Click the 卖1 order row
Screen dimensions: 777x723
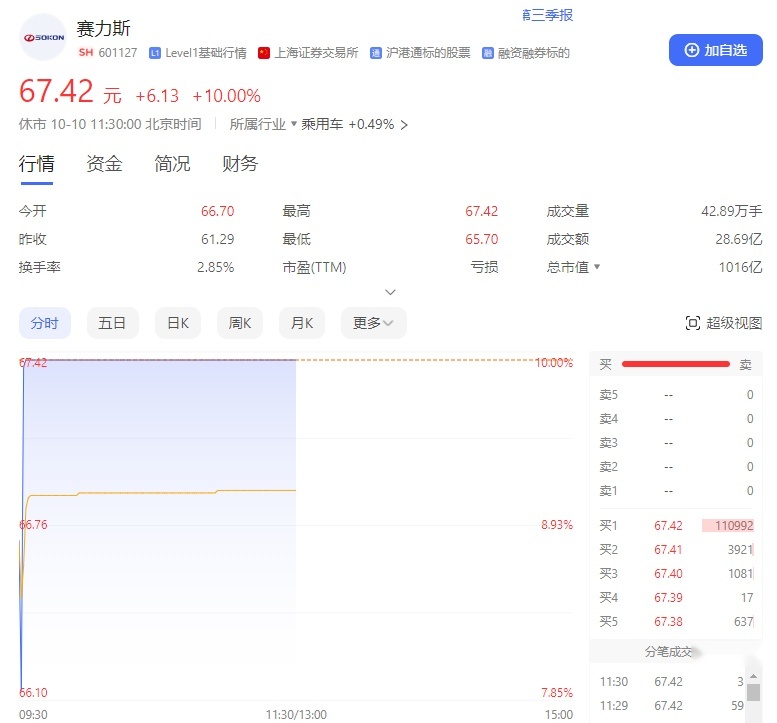coord(676,491)
